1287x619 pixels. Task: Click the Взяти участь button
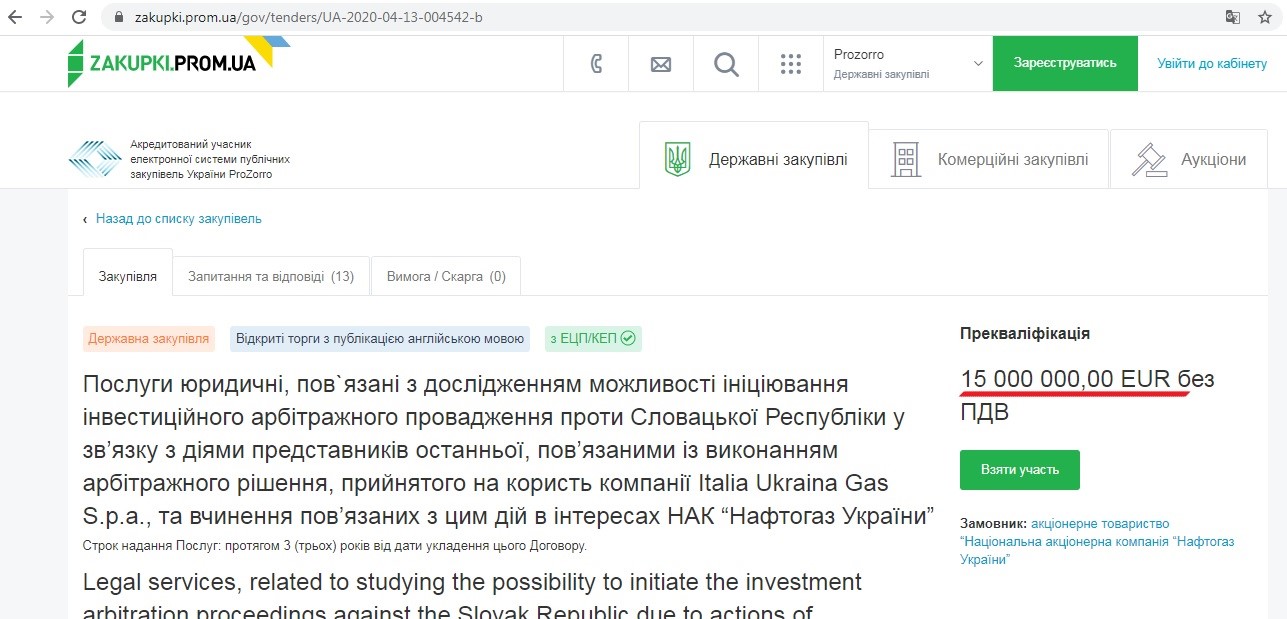1019,469
